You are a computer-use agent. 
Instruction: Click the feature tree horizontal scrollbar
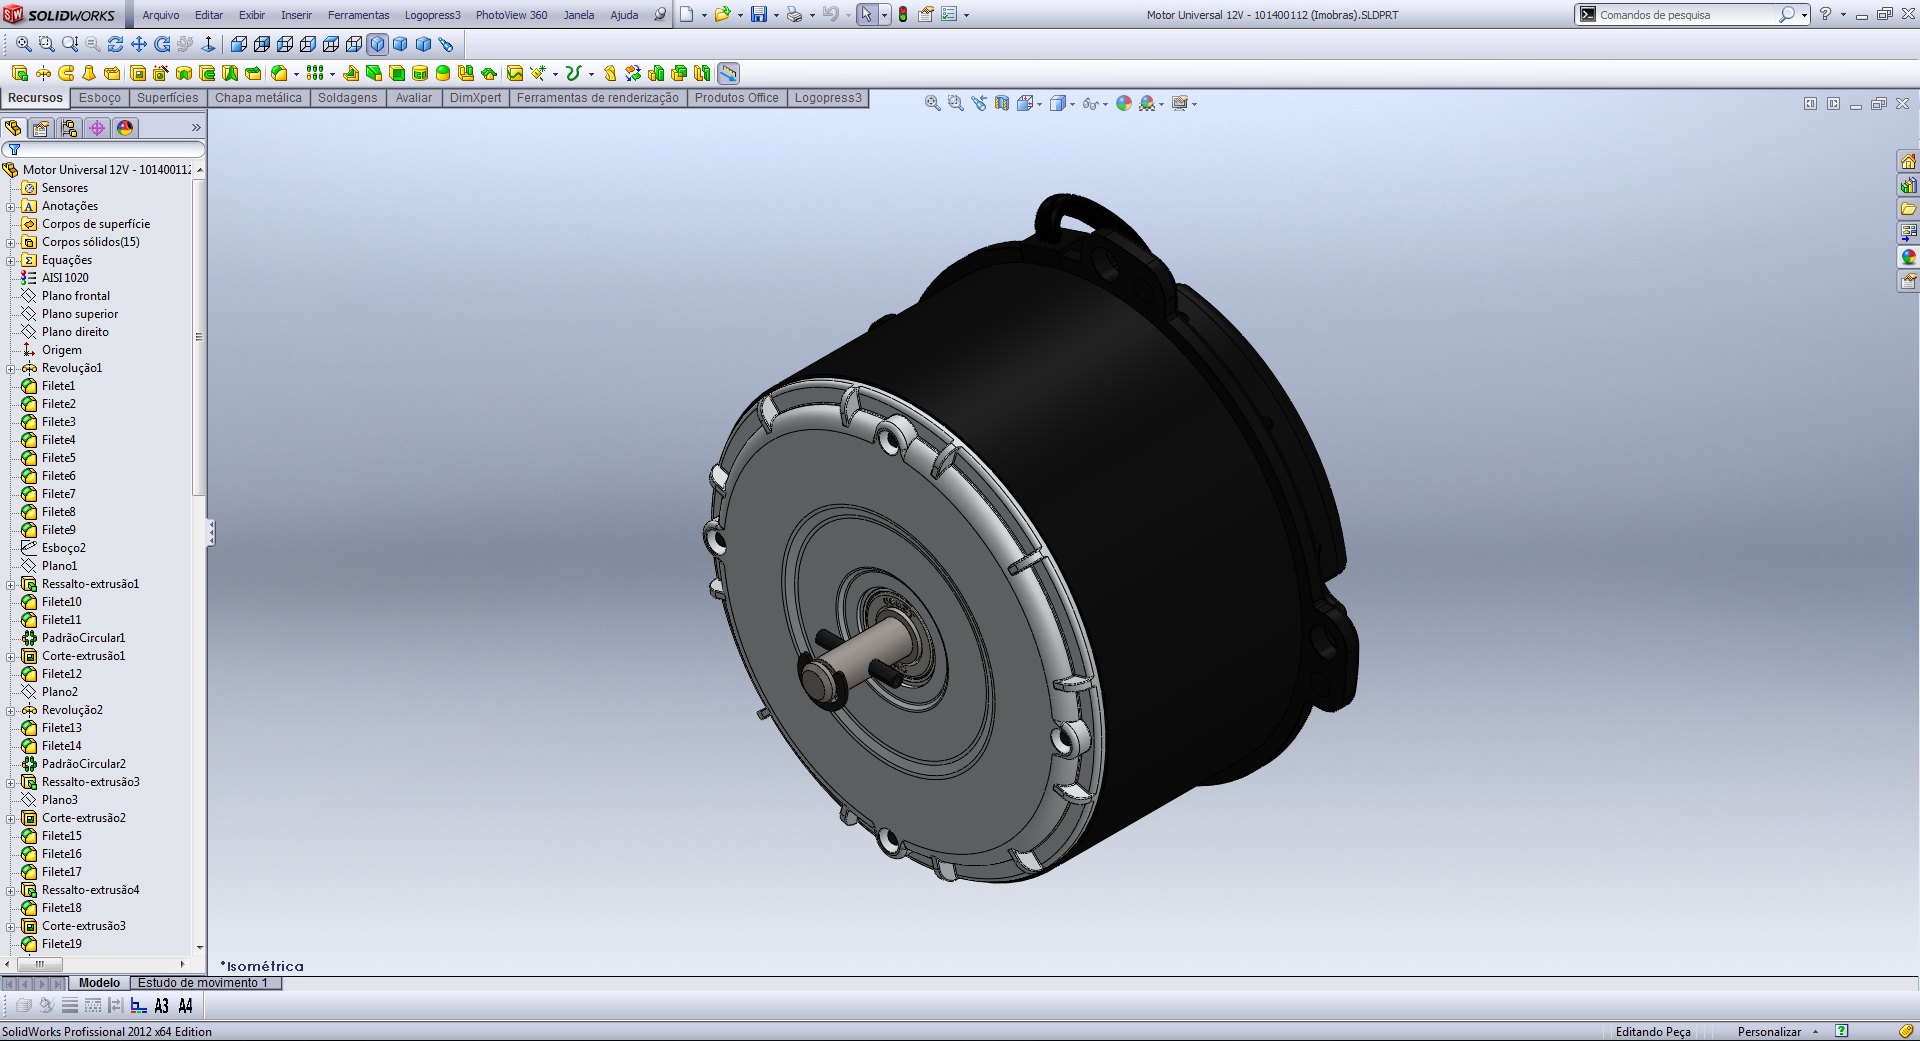point(97,965)
